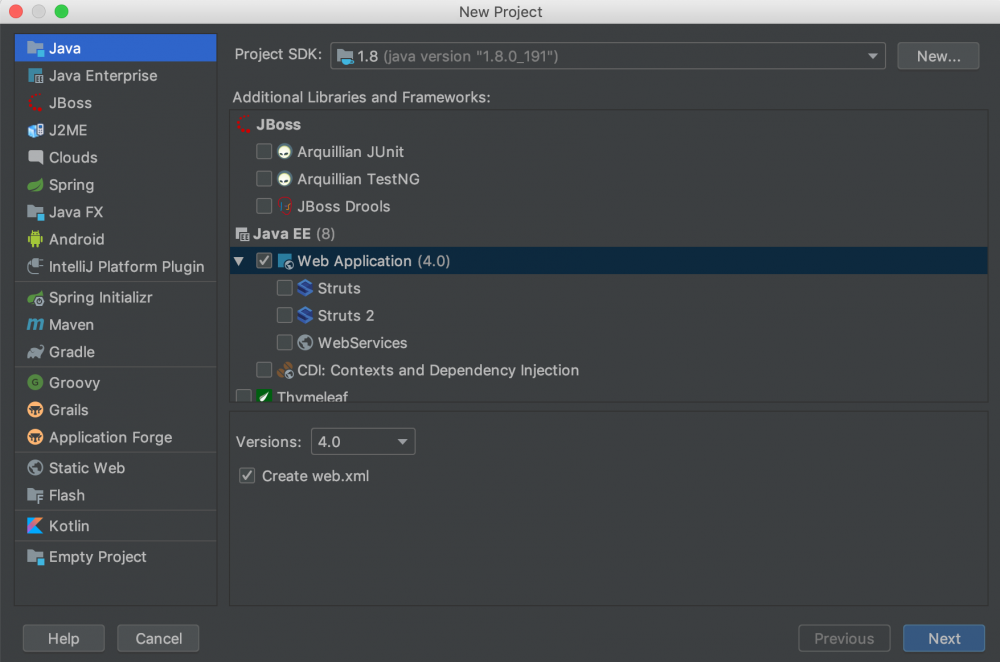
Task: Click the Gradle elephant icon
Action: click(35, 352)
